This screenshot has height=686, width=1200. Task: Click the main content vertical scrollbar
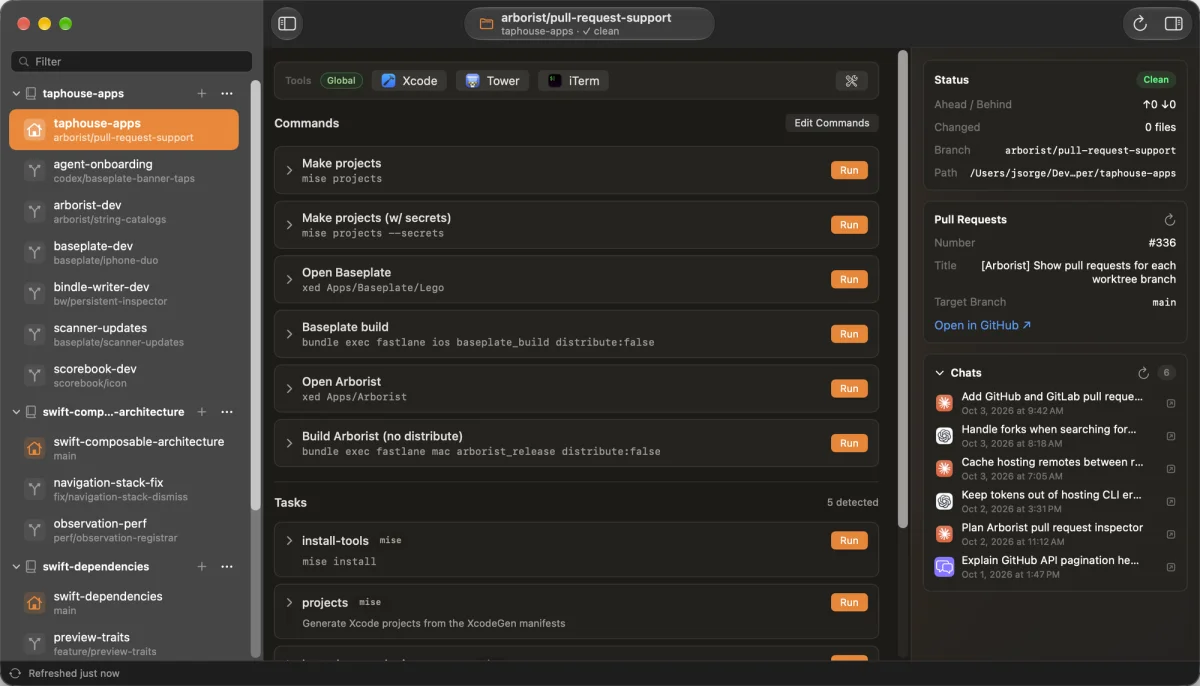pyautogui.click(x=903, y=290)
